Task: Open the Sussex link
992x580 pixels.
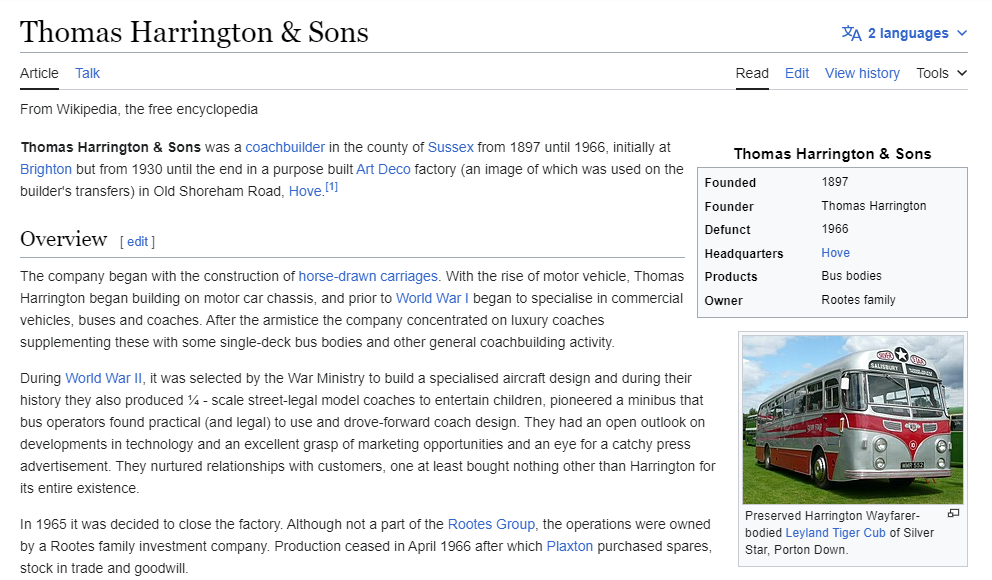Action: point(450,147)
